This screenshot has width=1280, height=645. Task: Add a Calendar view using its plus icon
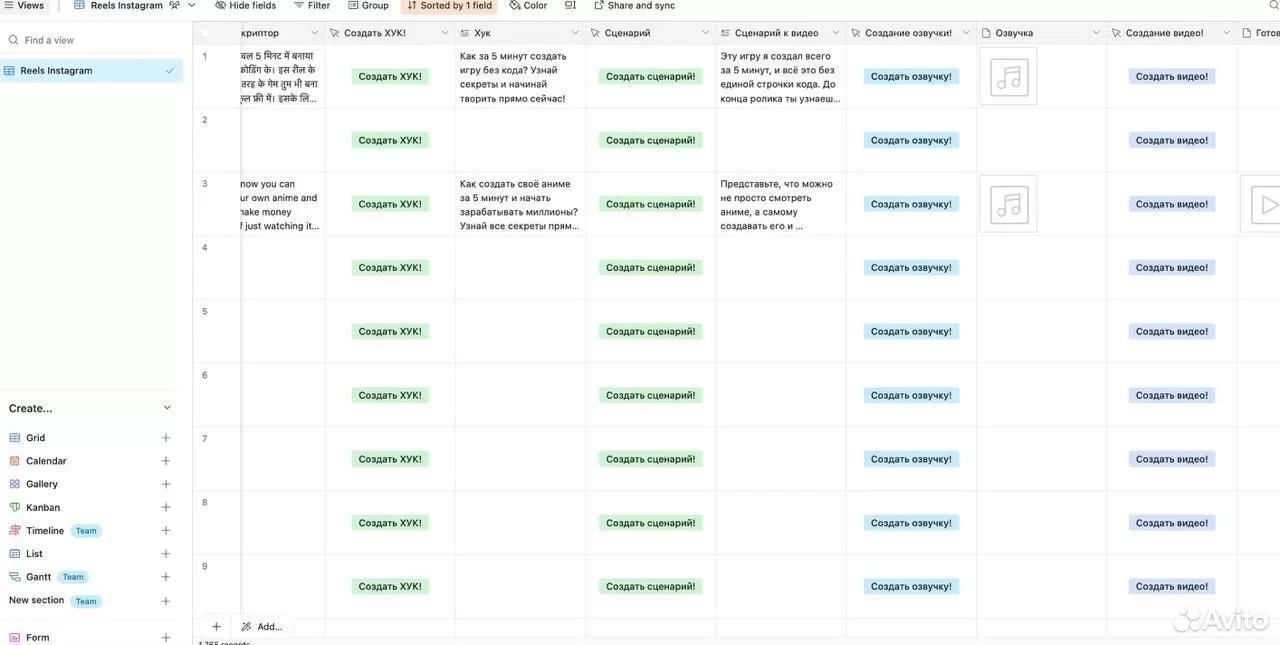click(x=166, y=461)
